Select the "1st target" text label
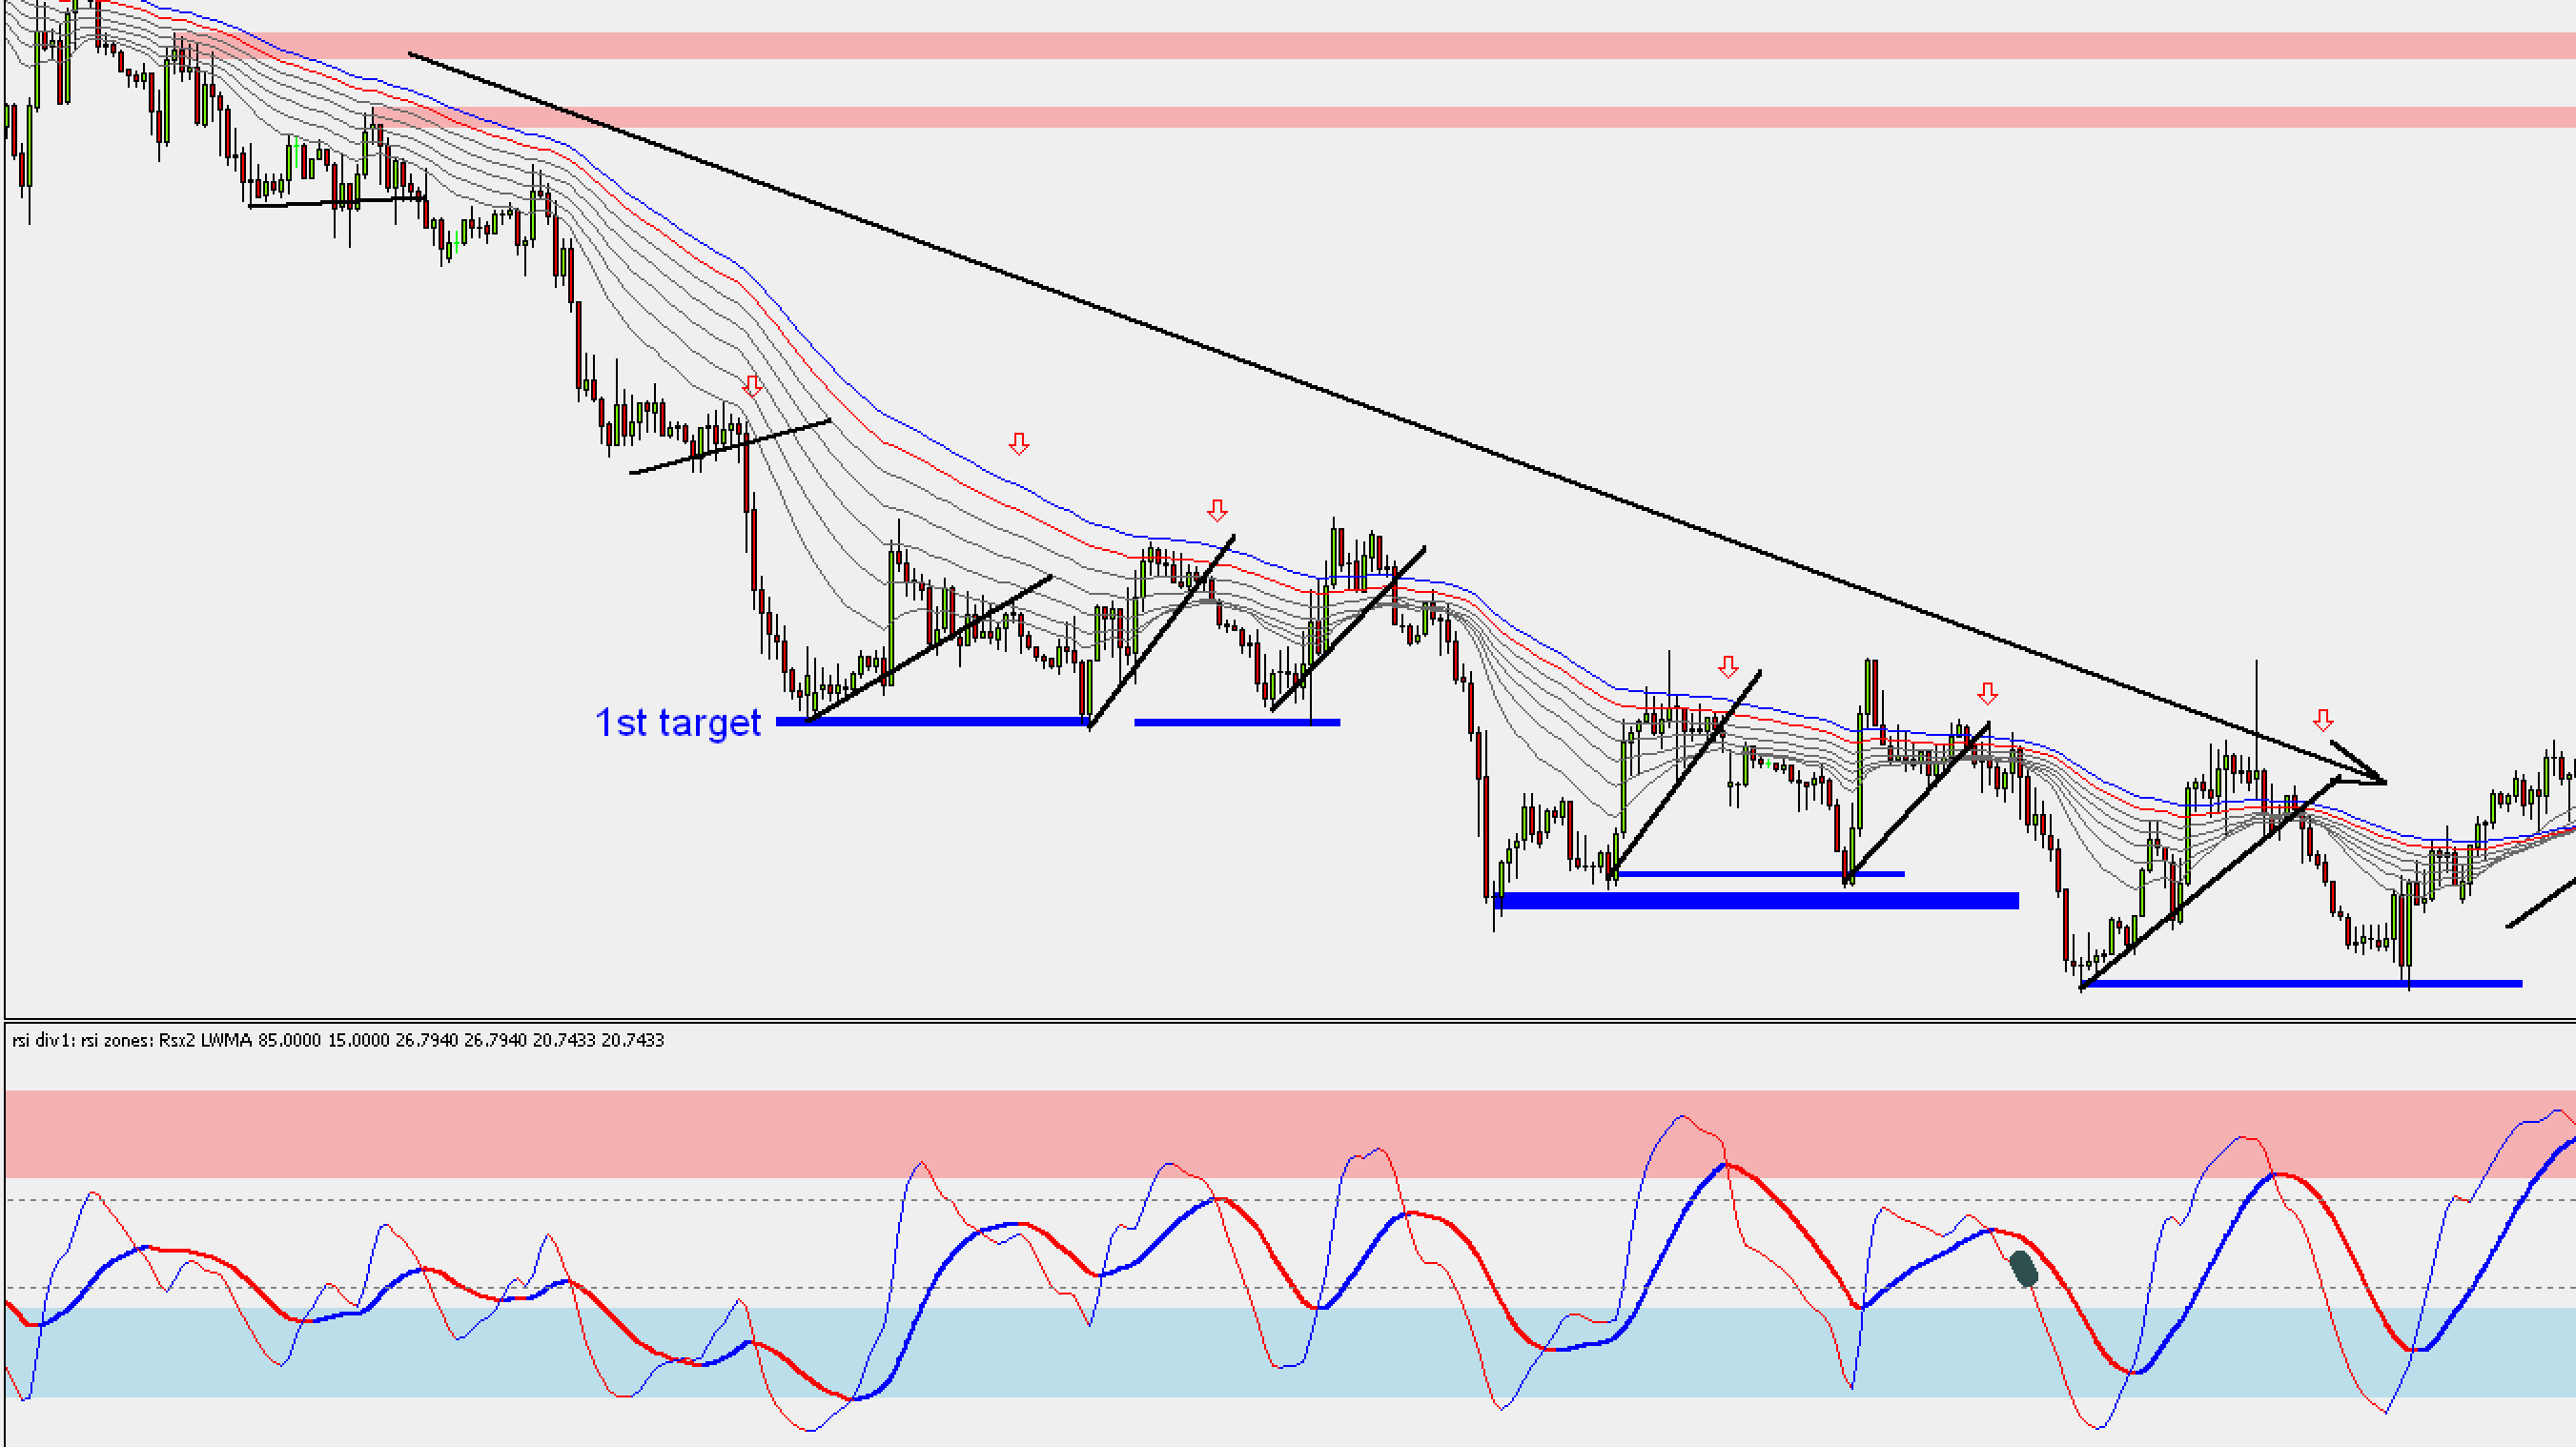 pyautogui.click(x=677, y=722)
